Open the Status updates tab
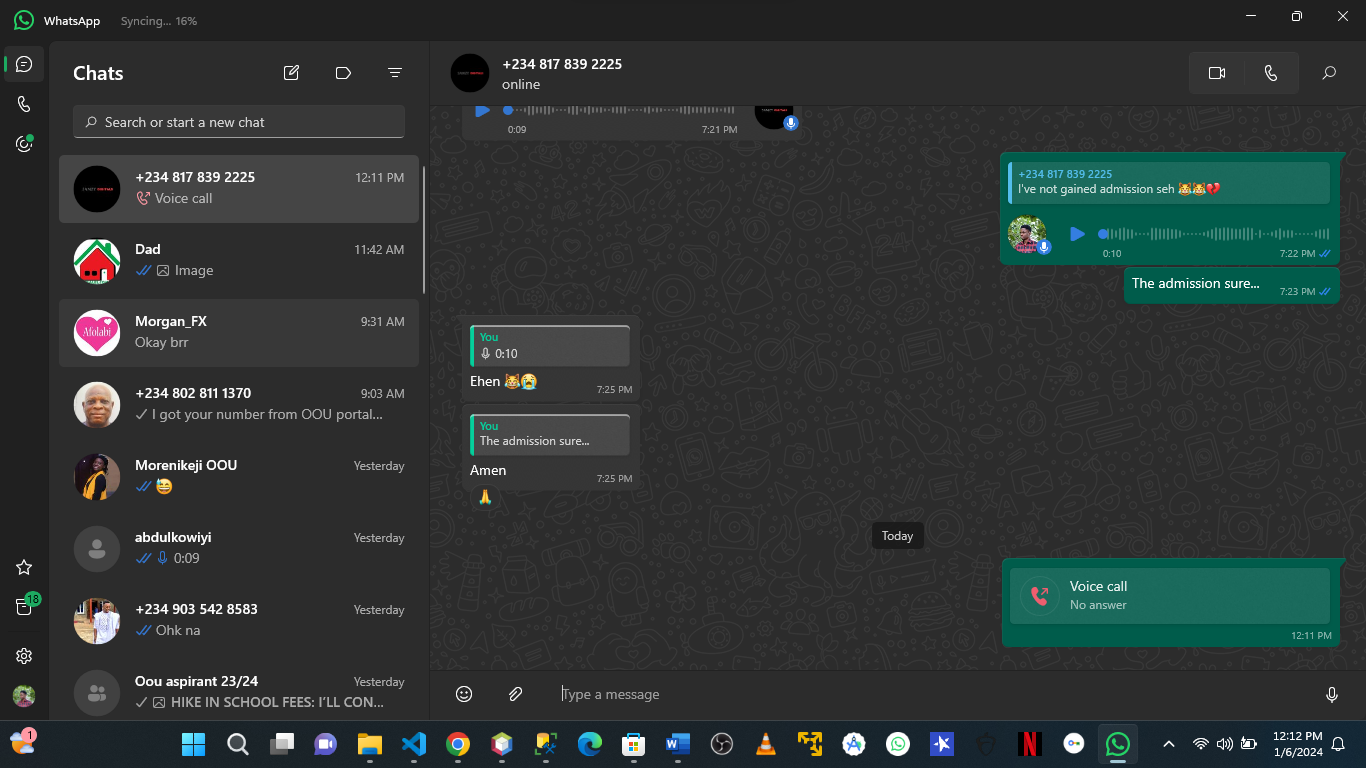The image size is (1366, 768). click(x=24, y=144)
